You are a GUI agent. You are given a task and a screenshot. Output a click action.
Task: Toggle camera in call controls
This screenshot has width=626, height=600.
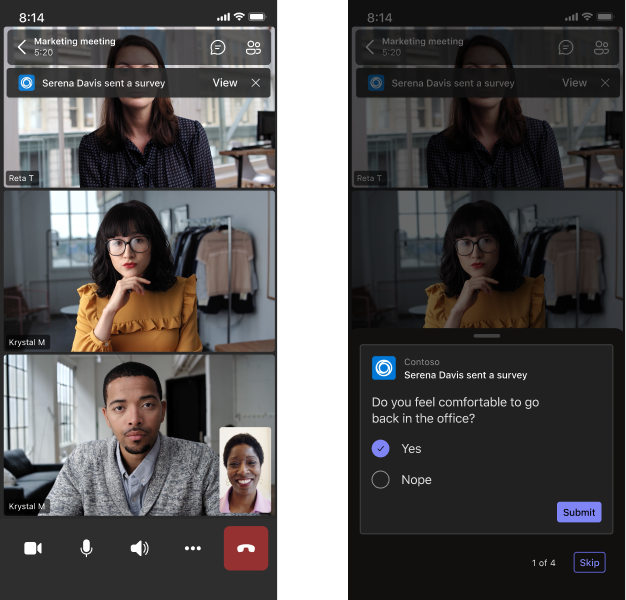33,548
